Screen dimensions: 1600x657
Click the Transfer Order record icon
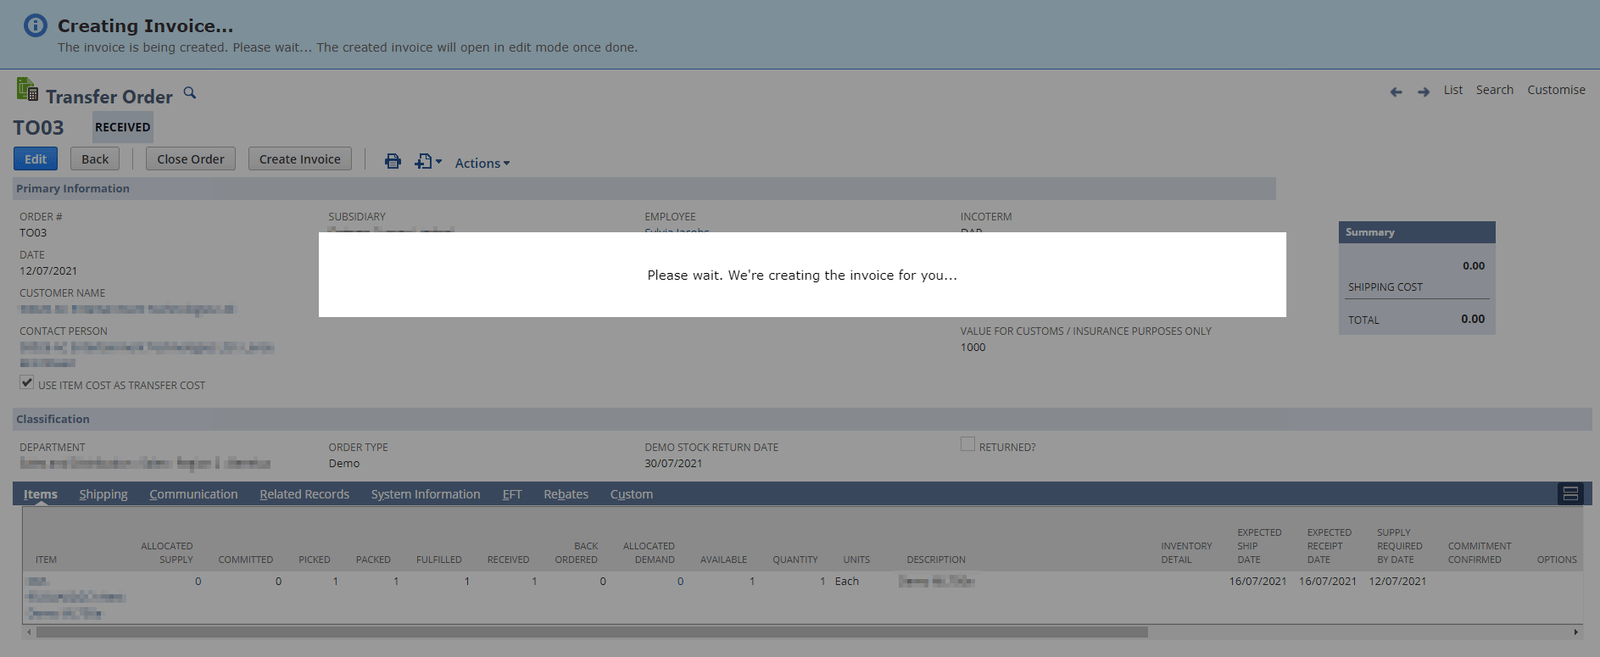[27, 90]
